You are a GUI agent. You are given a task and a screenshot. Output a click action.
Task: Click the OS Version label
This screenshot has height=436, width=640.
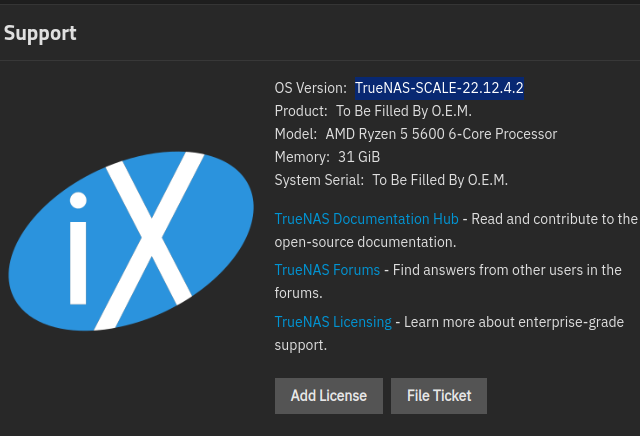pyautogui.click(x=310, y=88)
